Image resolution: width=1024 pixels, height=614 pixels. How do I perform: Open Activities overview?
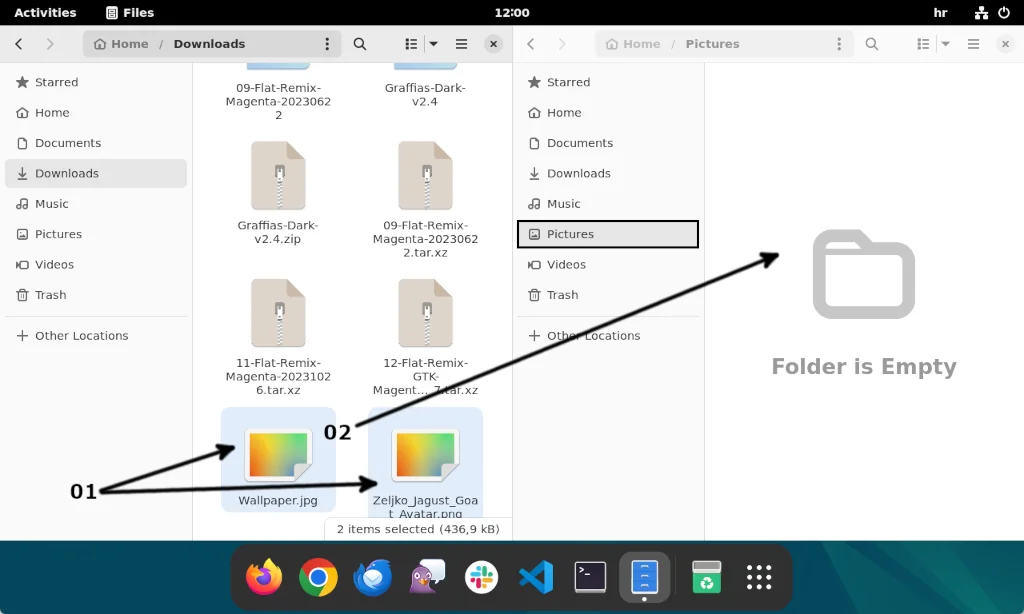[x=45, y=12]
